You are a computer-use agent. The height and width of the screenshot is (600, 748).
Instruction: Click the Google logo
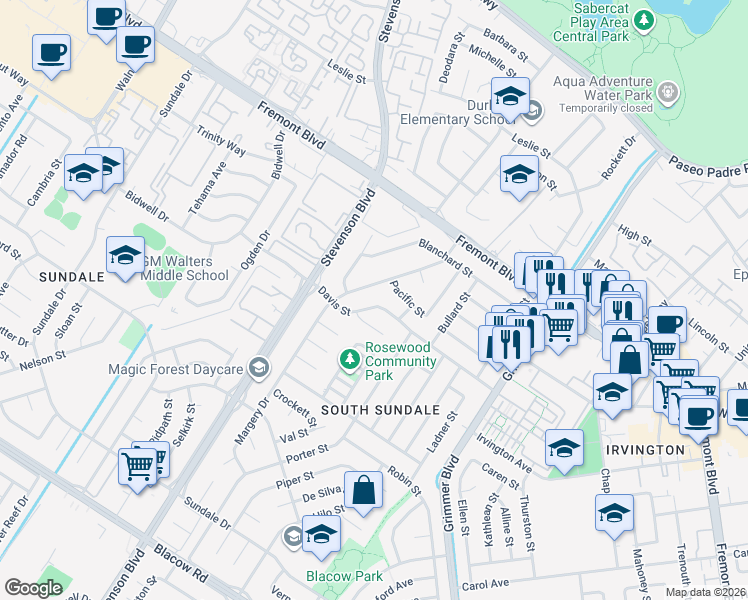coord(33,588)
